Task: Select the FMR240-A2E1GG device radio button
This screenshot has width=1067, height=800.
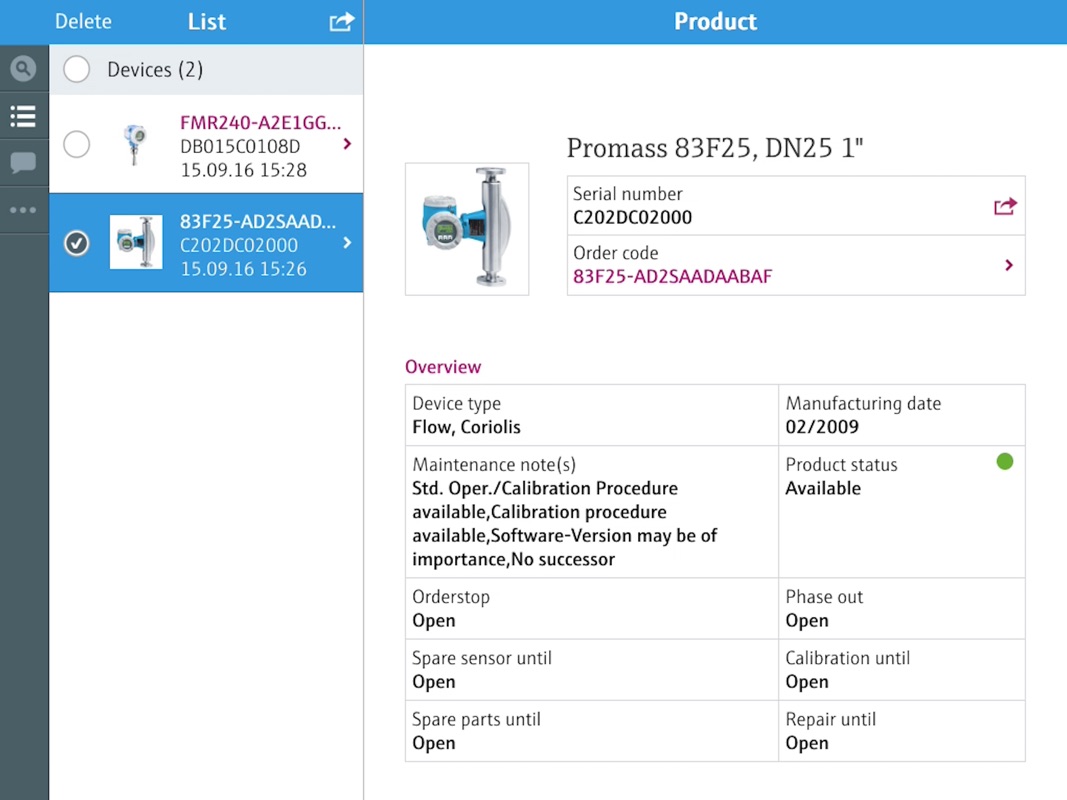Action: point(76,144)
